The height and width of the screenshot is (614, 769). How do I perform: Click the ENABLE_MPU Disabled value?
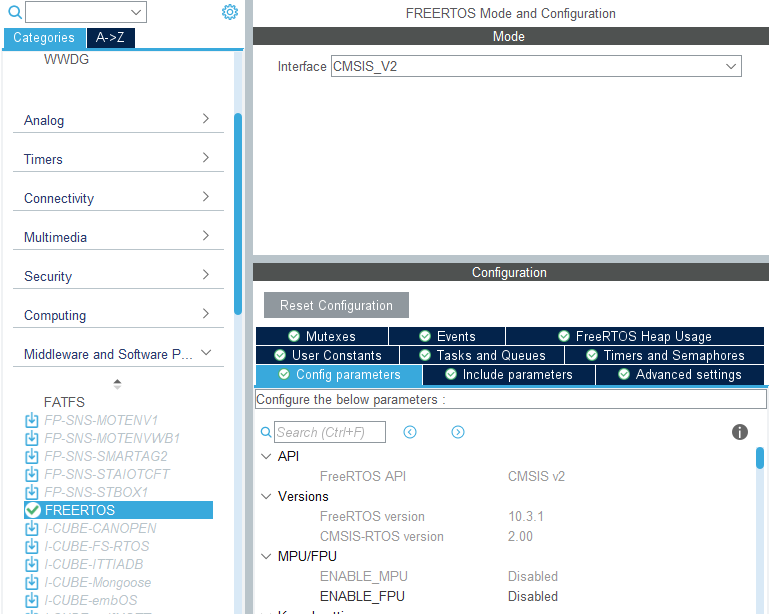(533, 576)
